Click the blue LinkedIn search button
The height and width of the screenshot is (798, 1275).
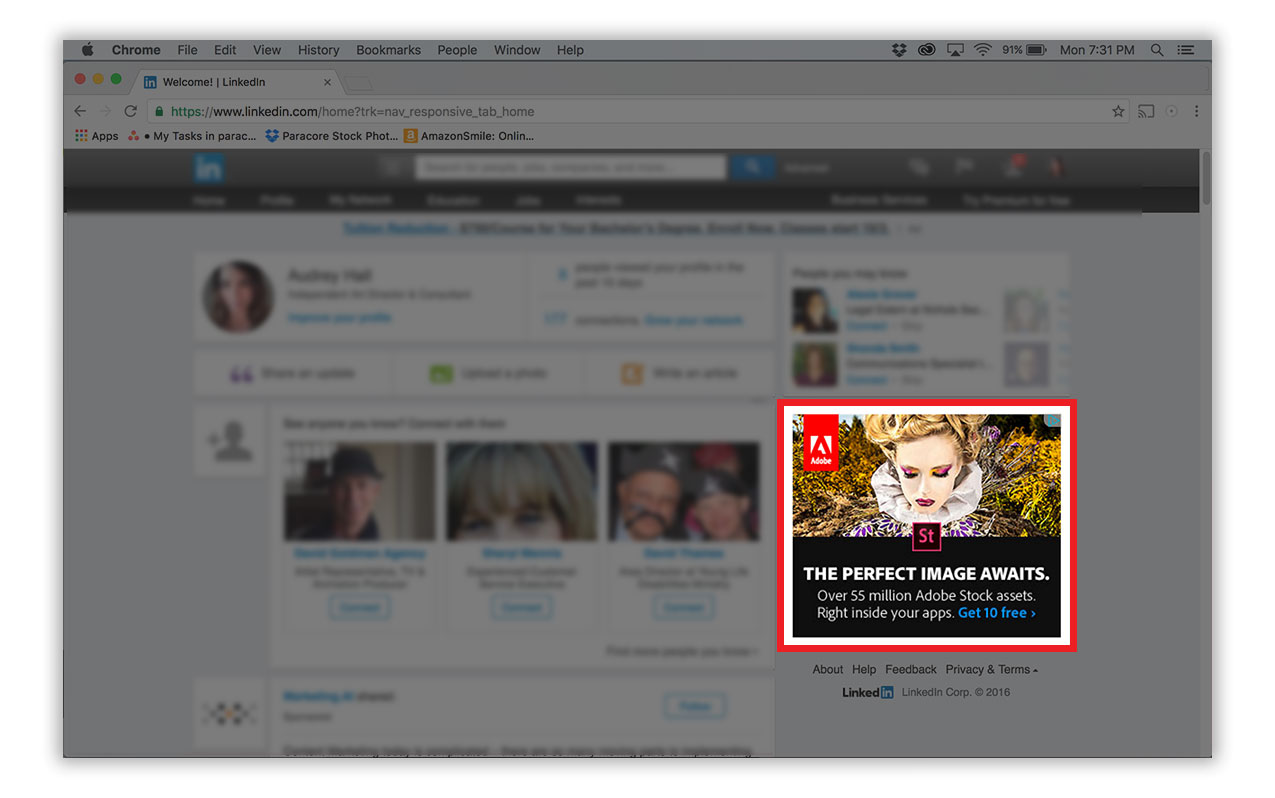tap(752, 167)
